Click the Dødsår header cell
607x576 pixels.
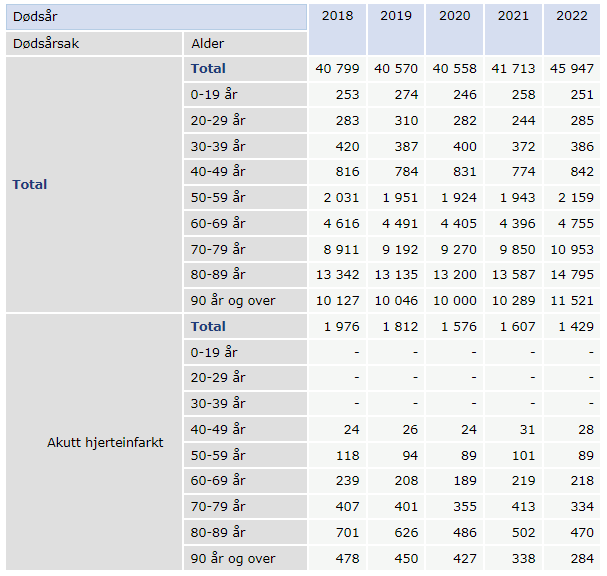coord(156,17)
